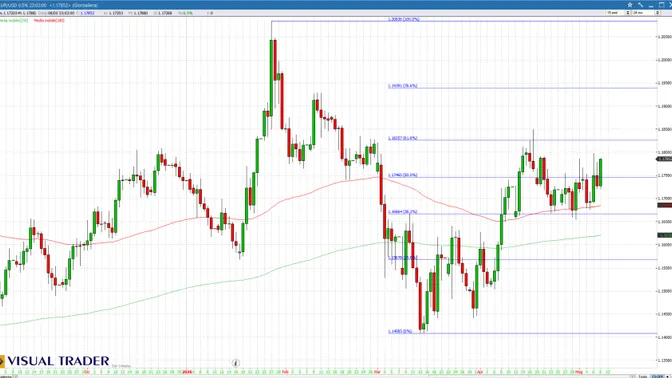Click the green moving average value tag on axis
Image resolution: width=672 pixels, height=378 pixels.
(x=664, y=235)
